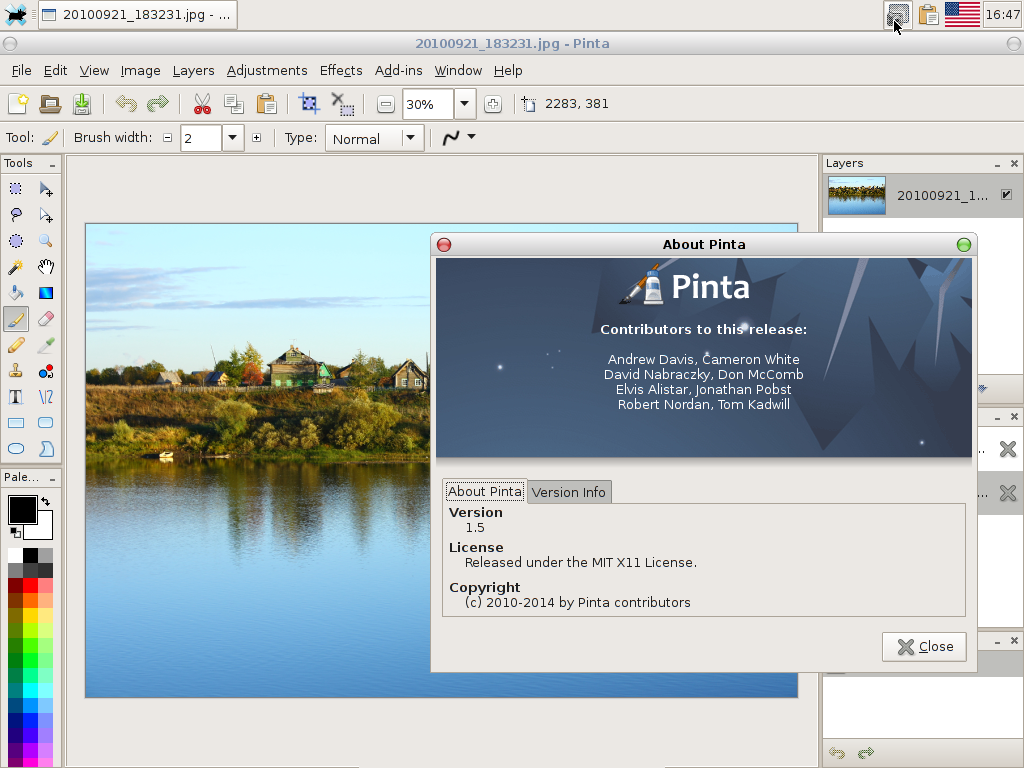
Task: Select the Move Selection tool
Action: tap(46, 215)
